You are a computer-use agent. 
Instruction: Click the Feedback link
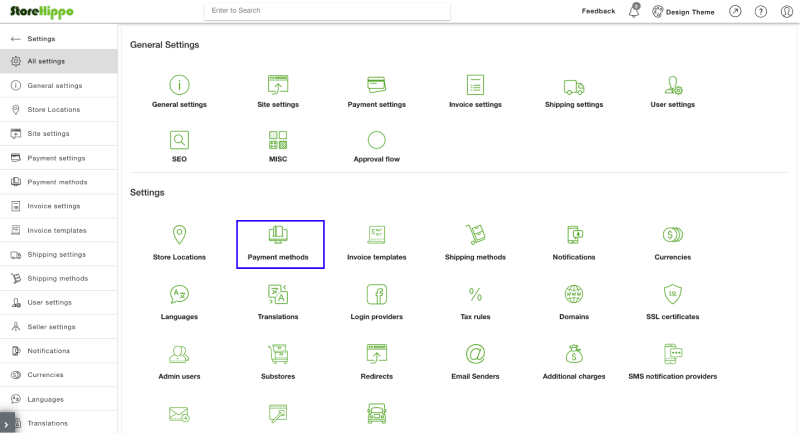tap(598, 11)
